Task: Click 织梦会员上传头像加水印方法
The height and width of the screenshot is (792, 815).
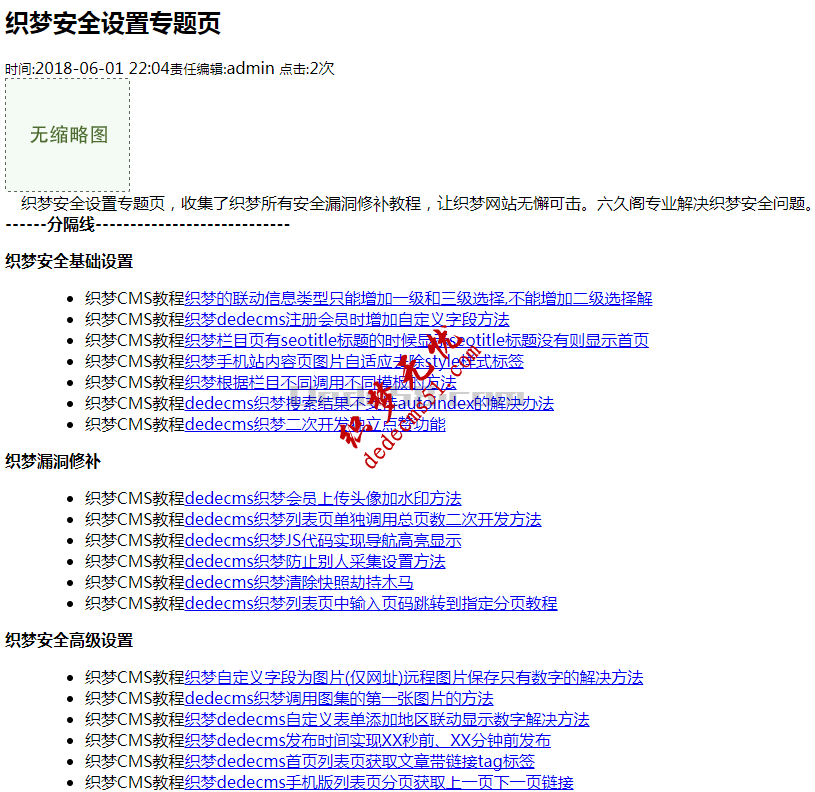Action: point(323,498)
